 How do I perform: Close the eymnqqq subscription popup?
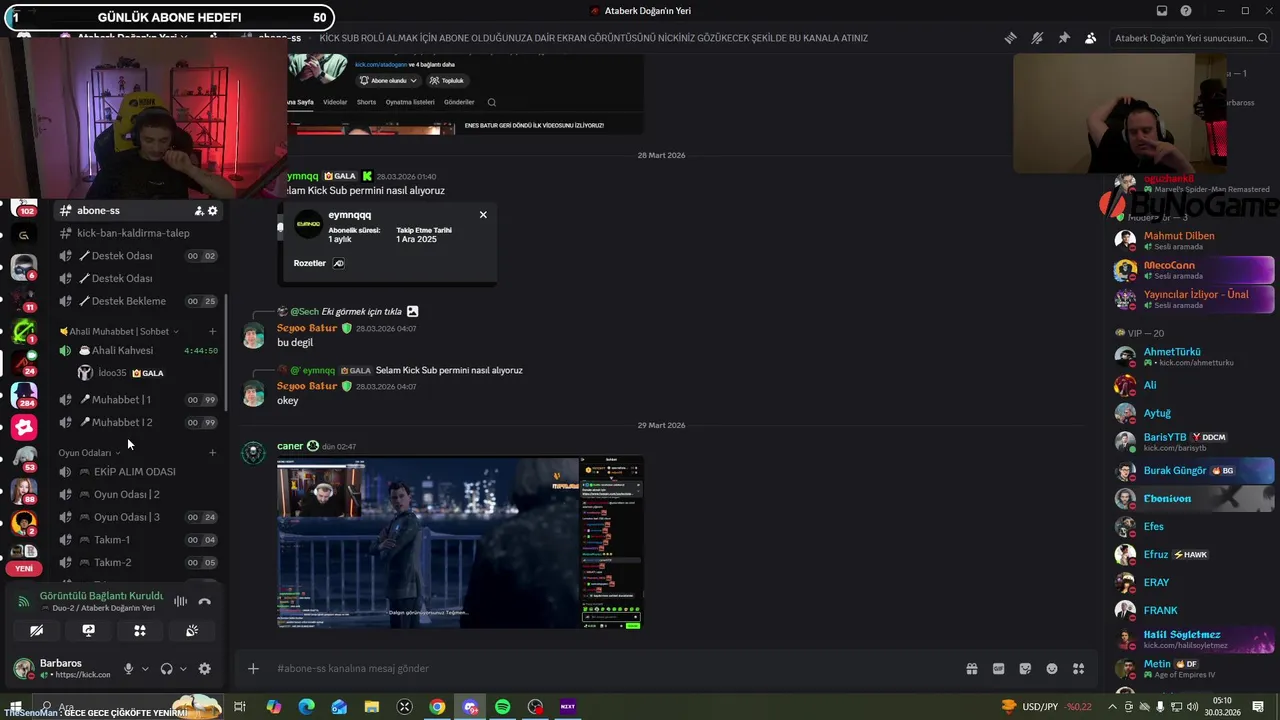[483, 215]
